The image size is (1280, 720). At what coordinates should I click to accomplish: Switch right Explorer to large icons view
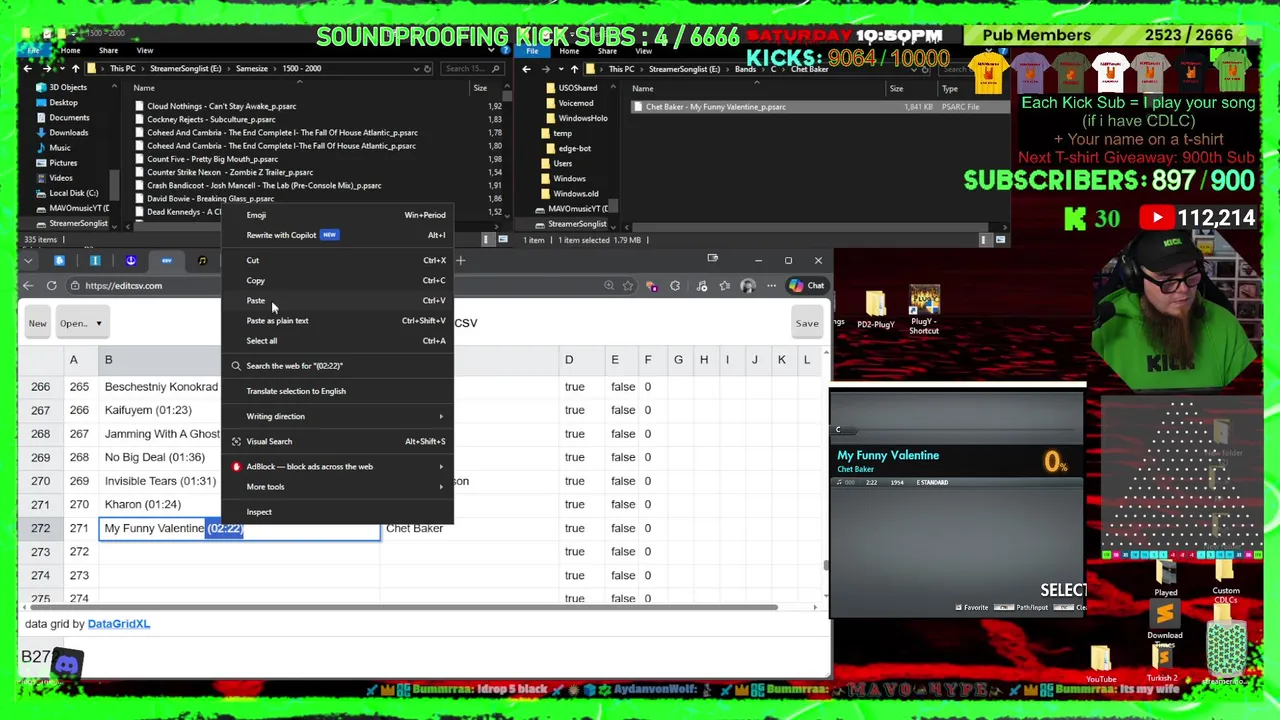[x=1000, y=240]
